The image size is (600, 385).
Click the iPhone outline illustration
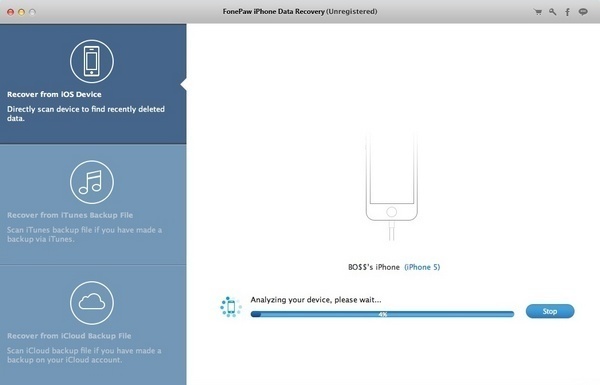click(391, 186)
